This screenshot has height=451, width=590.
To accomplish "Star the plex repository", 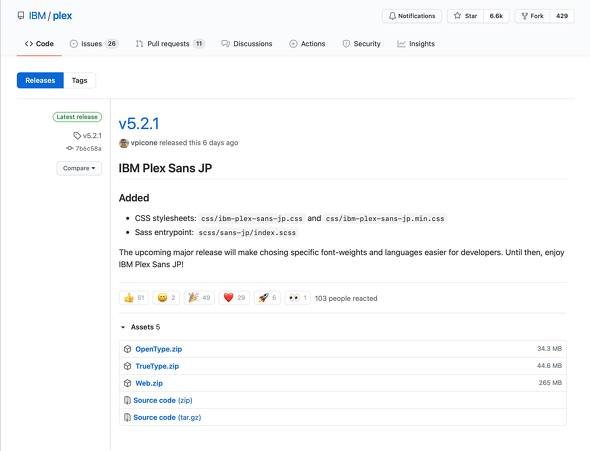I will [x=465, y=16].
